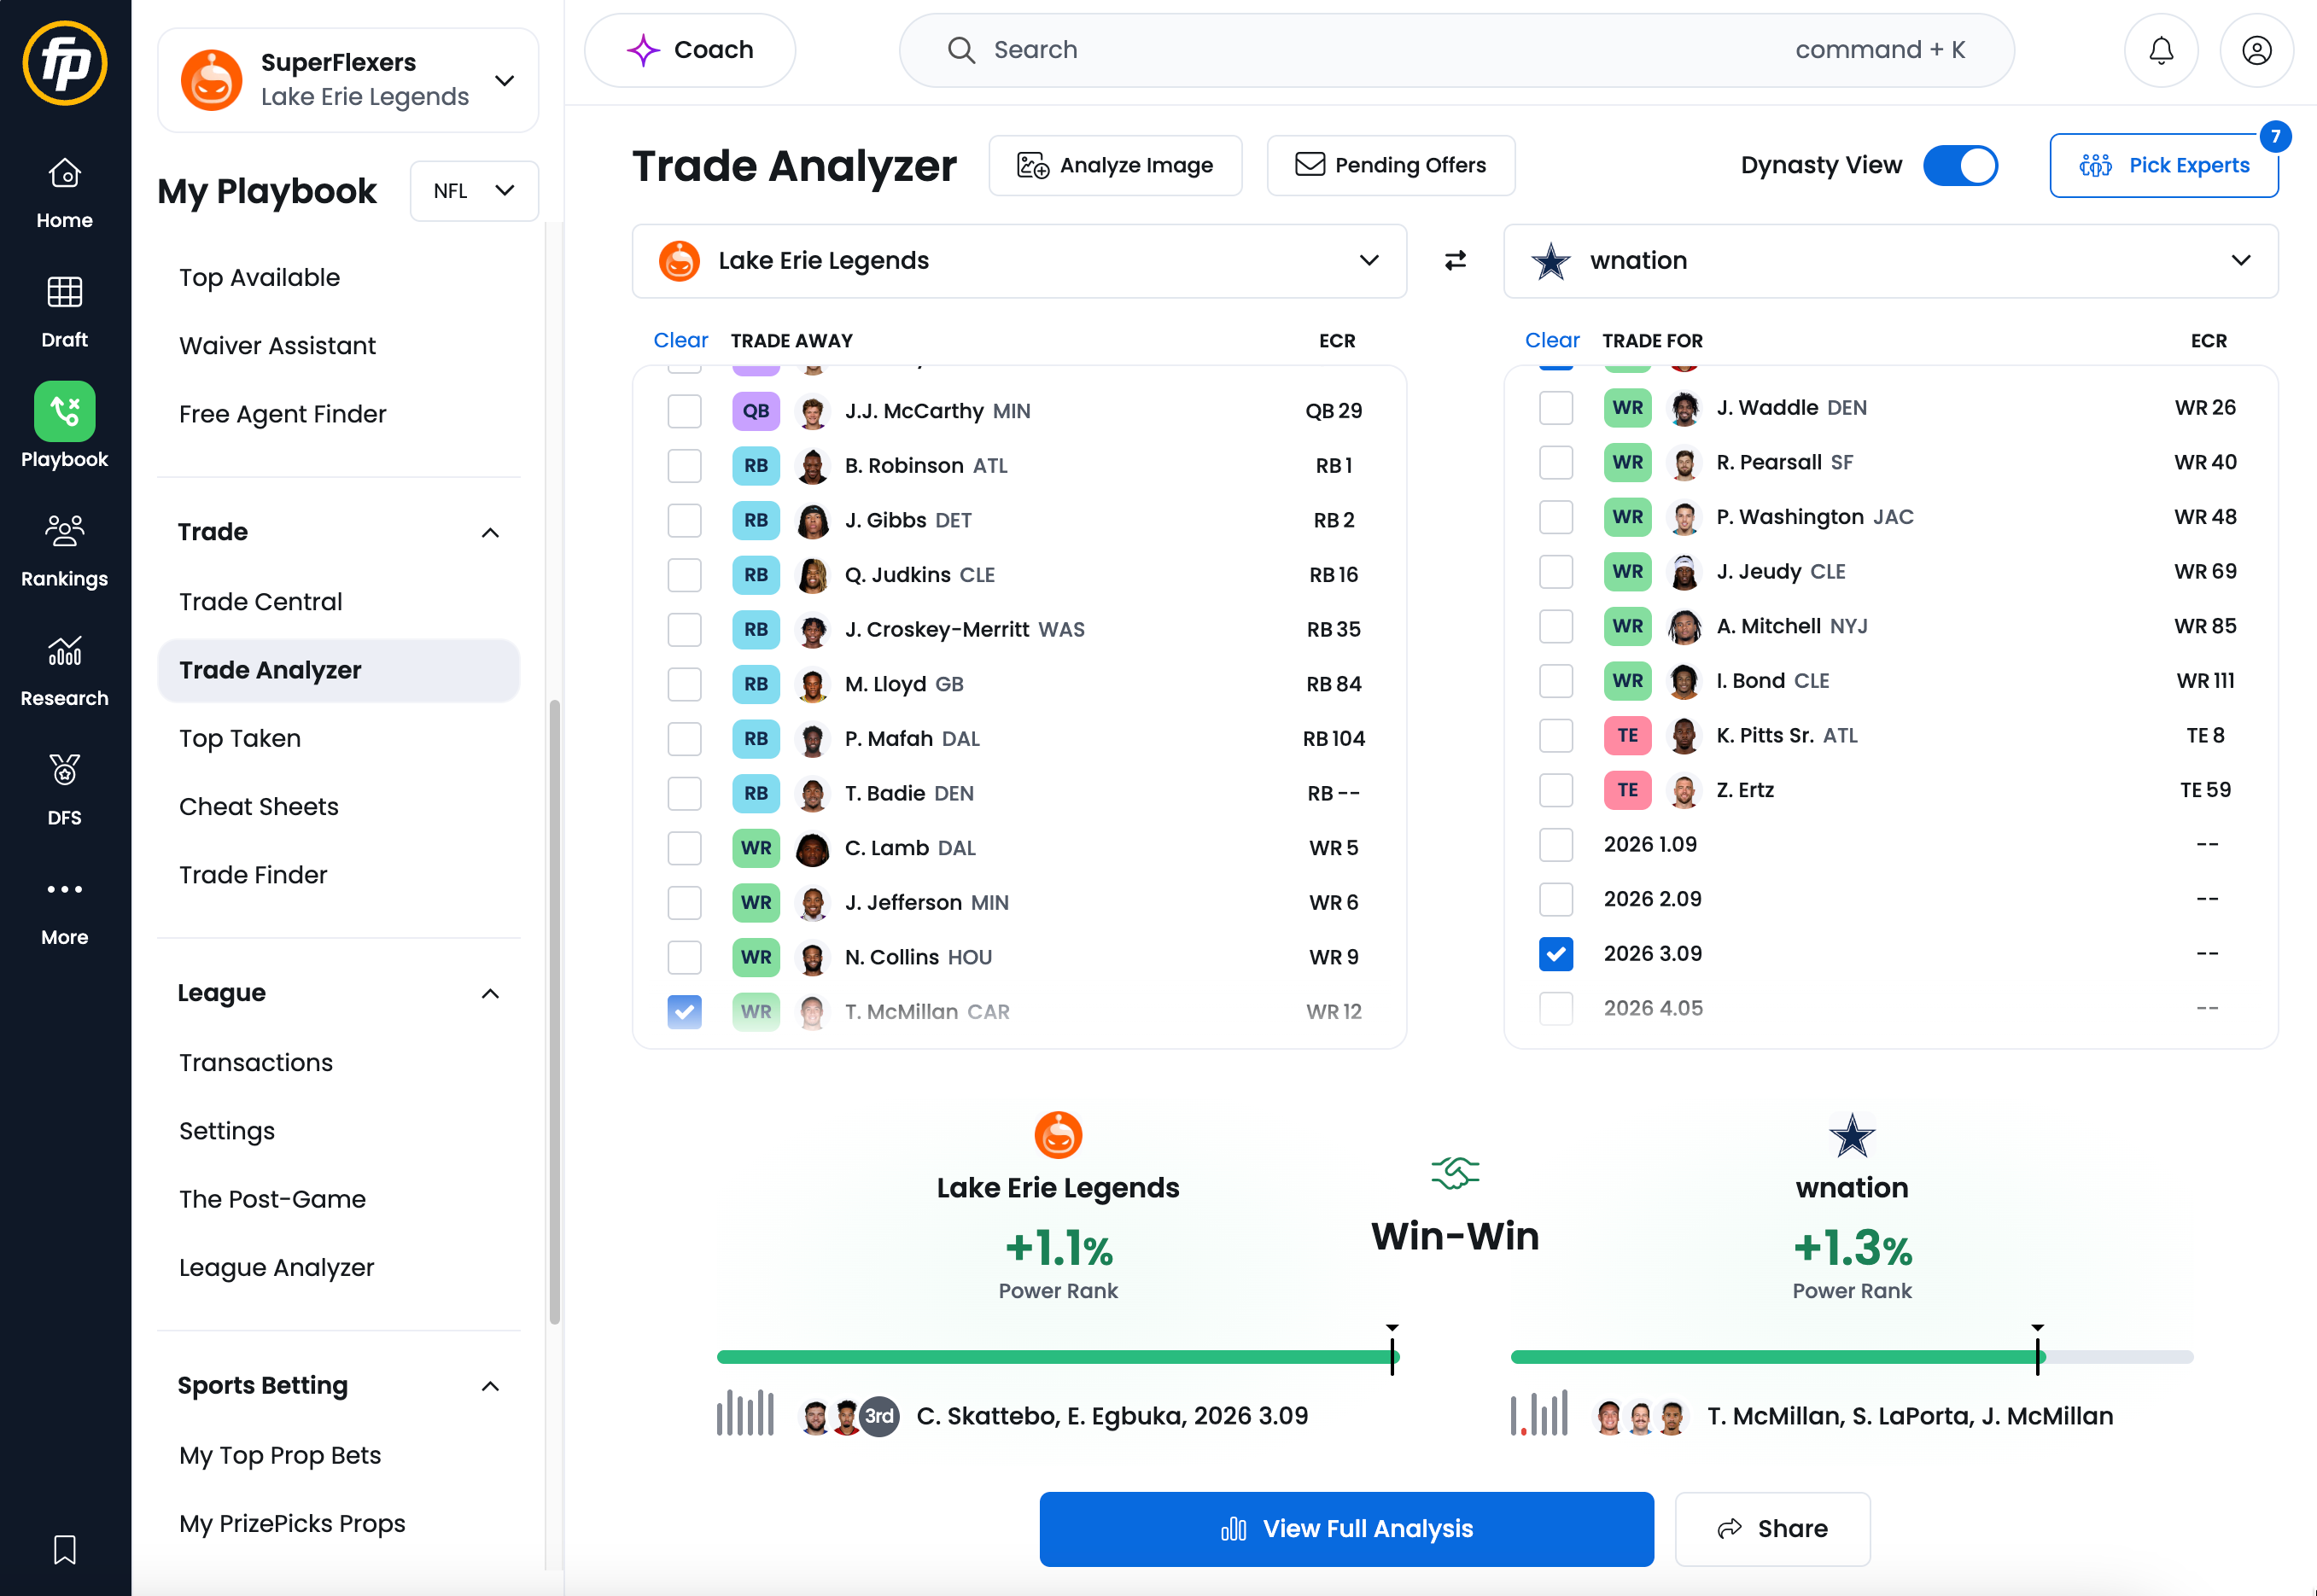Screen dimensions: 2317x1596
Task: Click the WR badge for C. Lamb
Action: [756, 848]
